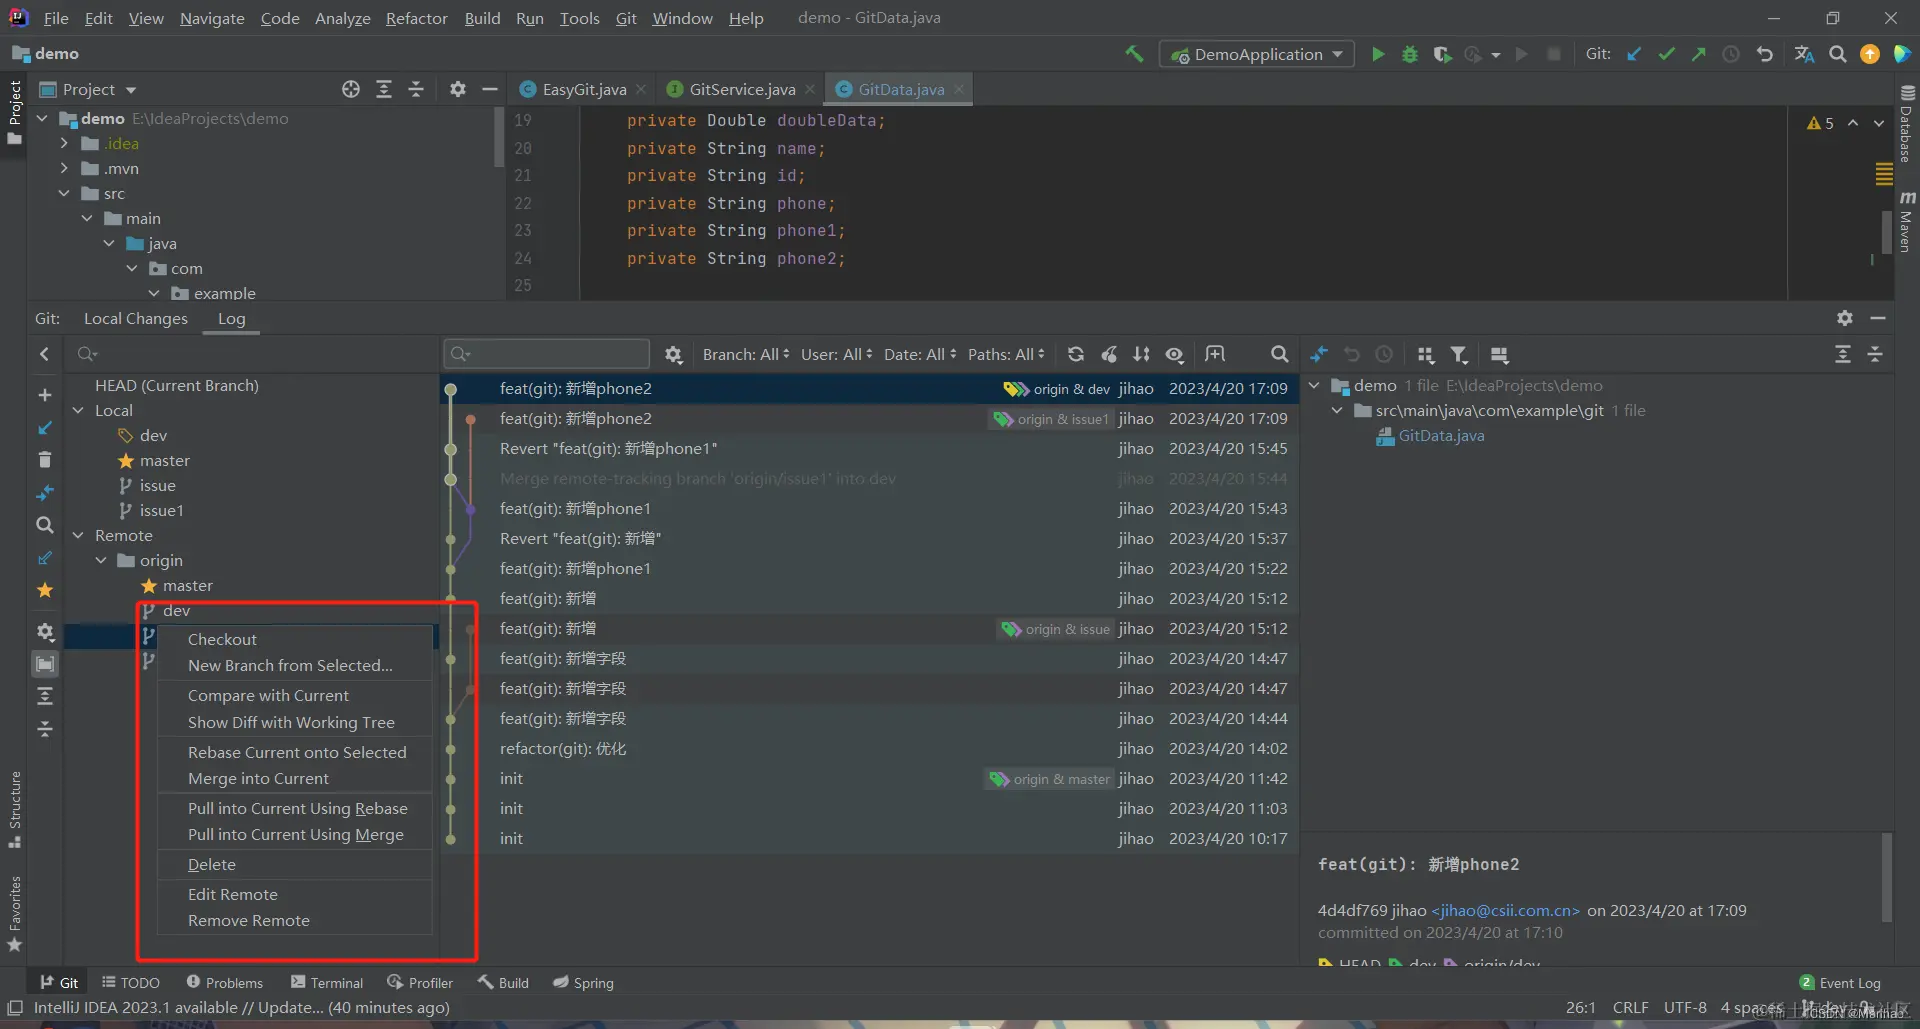The image size is (1920, 1029).
Task: Start debugging with the bug icon
Action: coord(1410,54)
